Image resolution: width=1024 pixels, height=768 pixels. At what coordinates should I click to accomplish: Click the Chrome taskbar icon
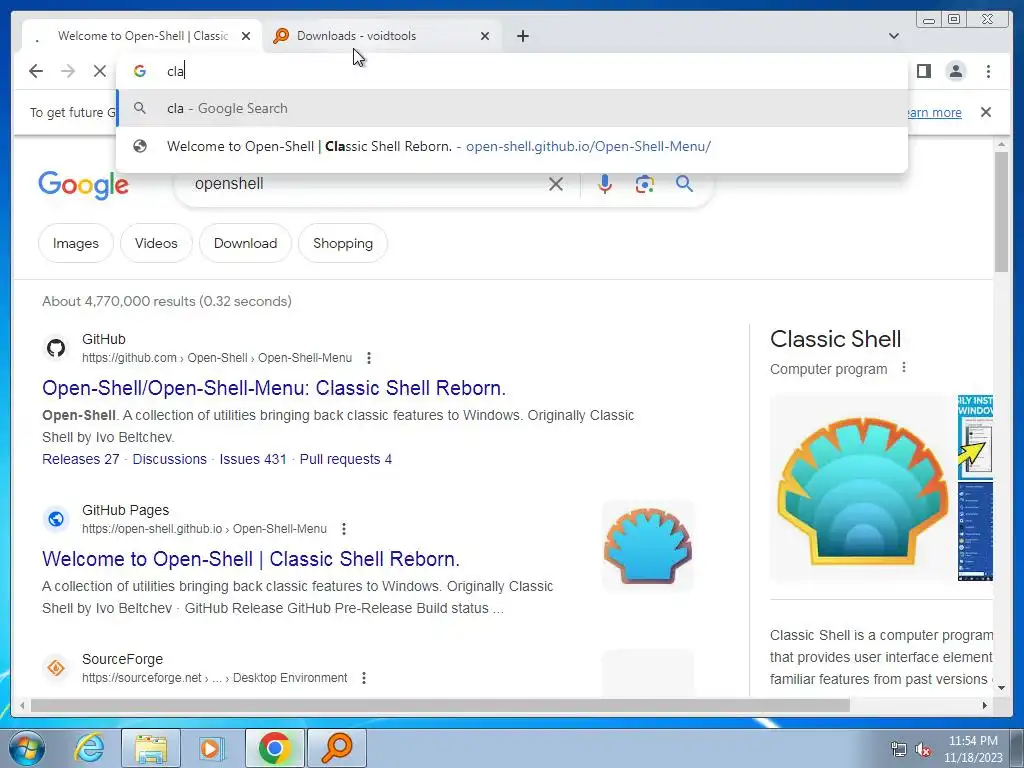[274, 748]
